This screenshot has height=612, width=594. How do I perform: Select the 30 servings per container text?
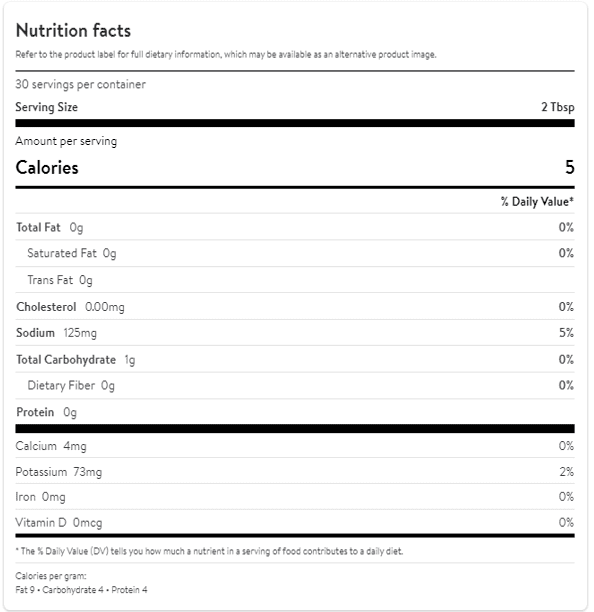point(80,84)
